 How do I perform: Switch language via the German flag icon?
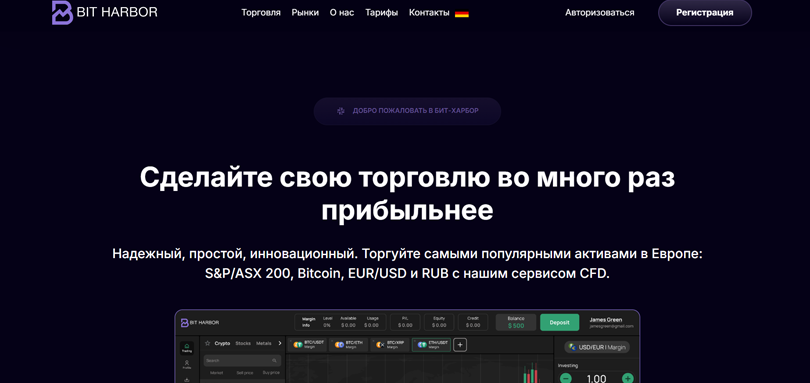pos(462,13)
